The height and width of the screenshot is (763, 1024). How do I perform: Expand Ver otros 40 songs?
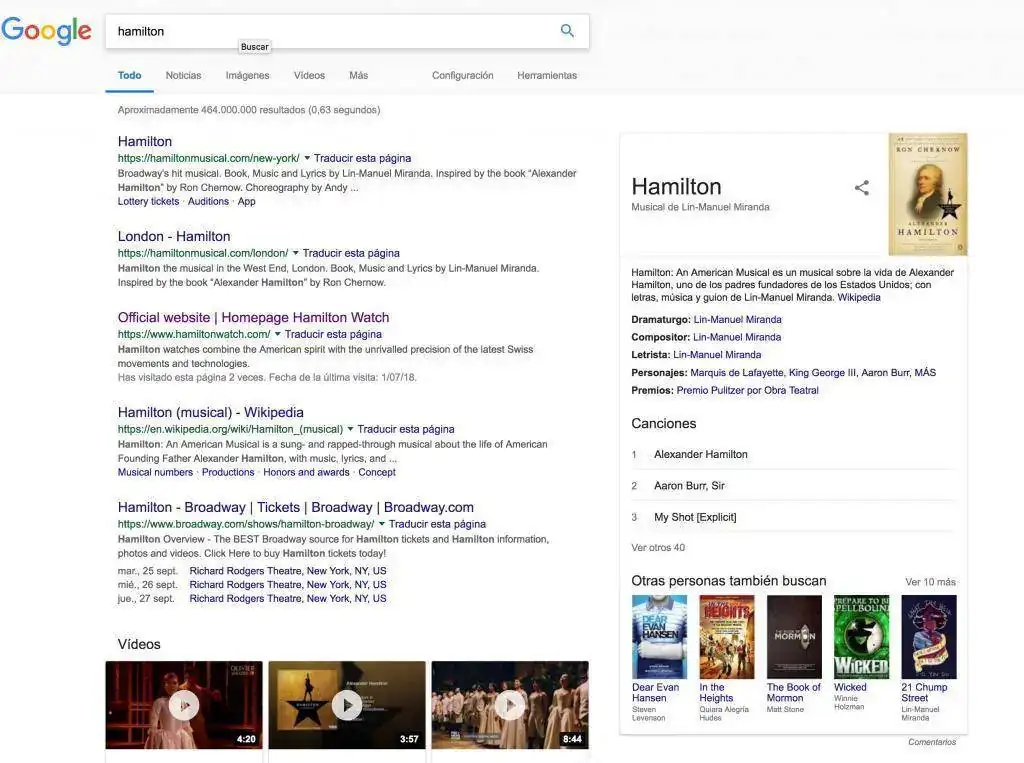pyautogui.click(x=658, y=548)
